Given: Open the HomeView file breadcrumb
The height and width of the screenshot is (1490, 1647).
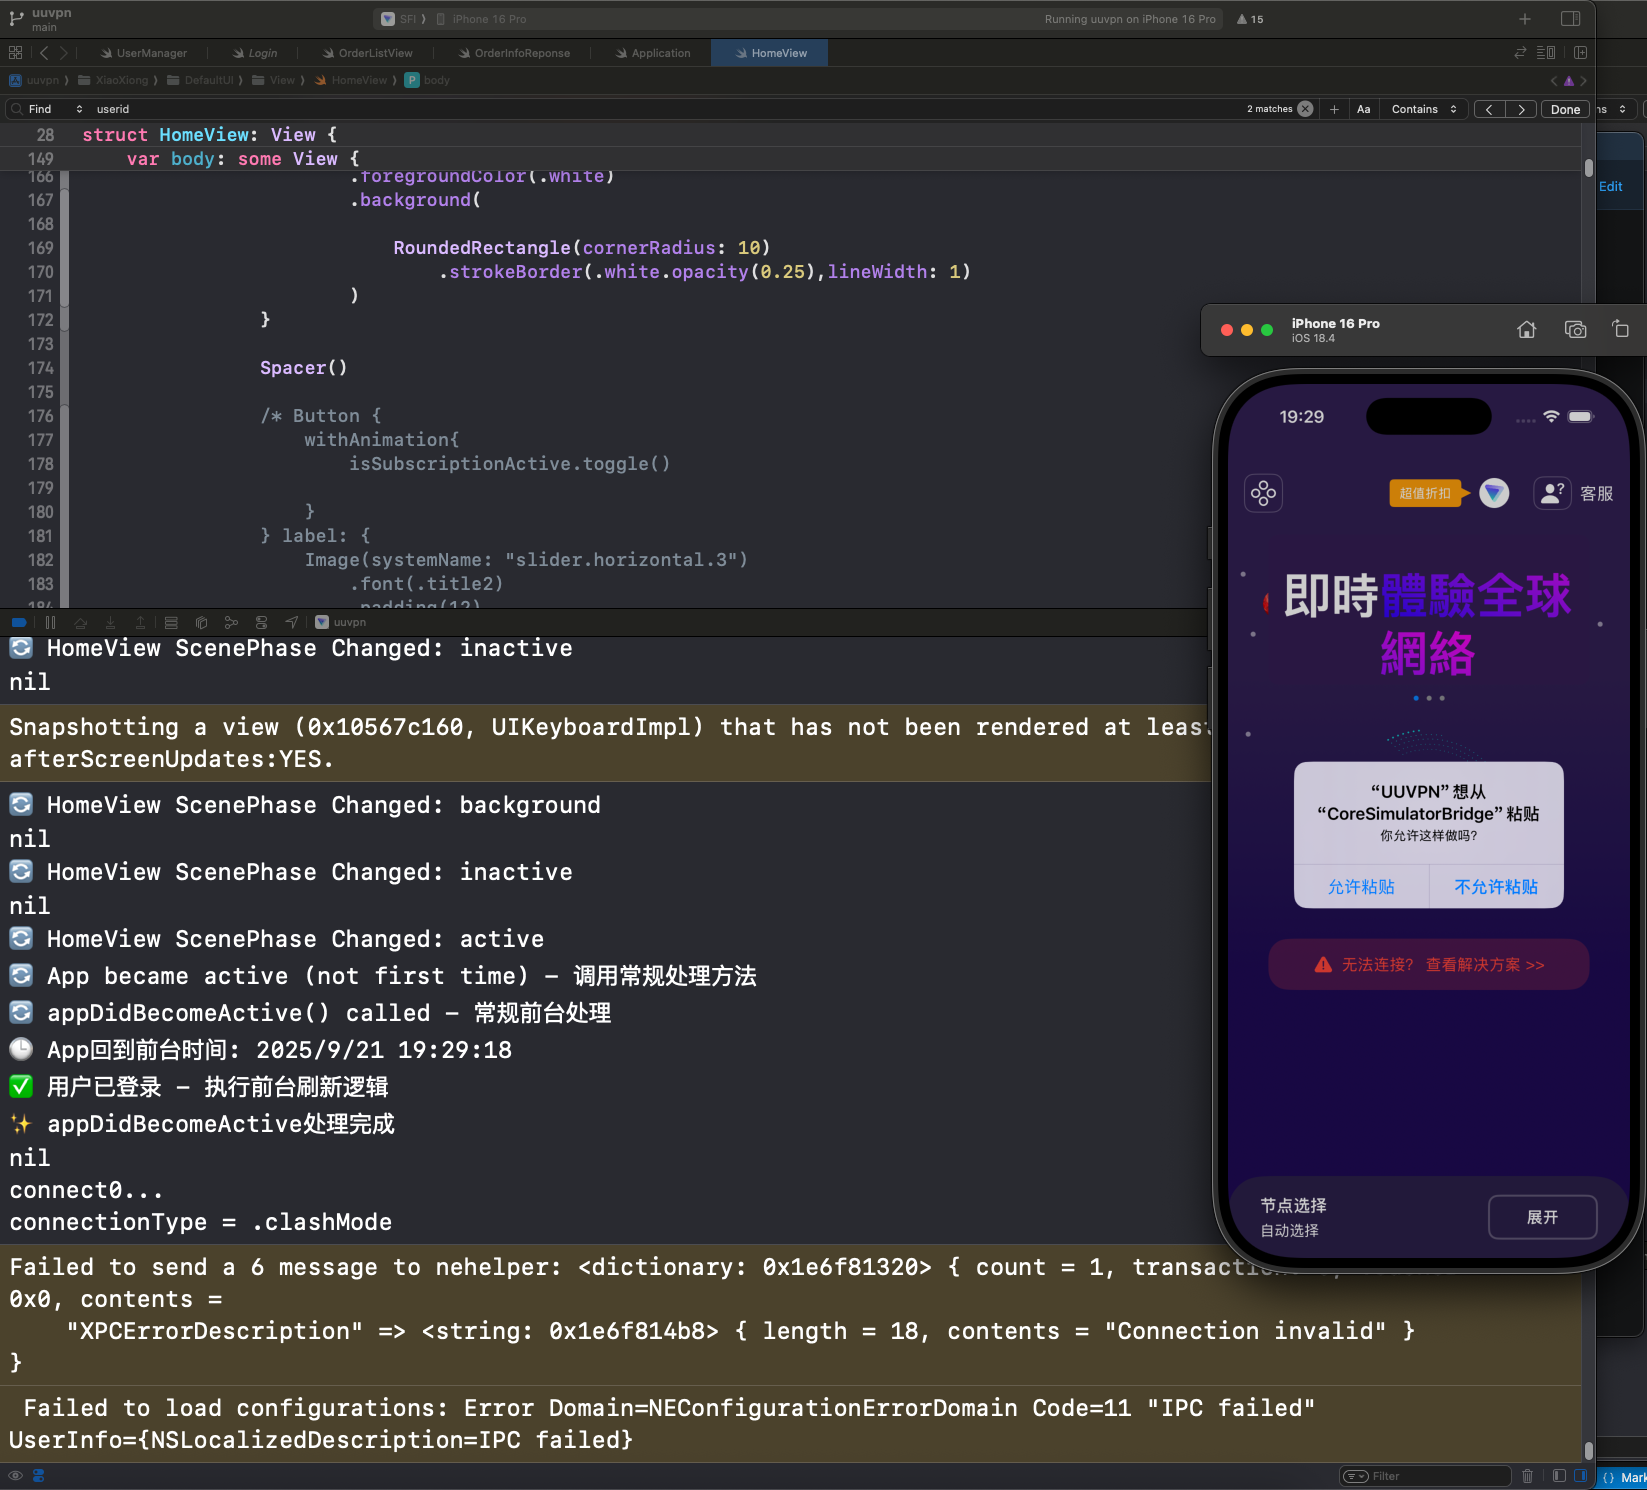Looking at the screenshot, I should click(x=351, y=80).
